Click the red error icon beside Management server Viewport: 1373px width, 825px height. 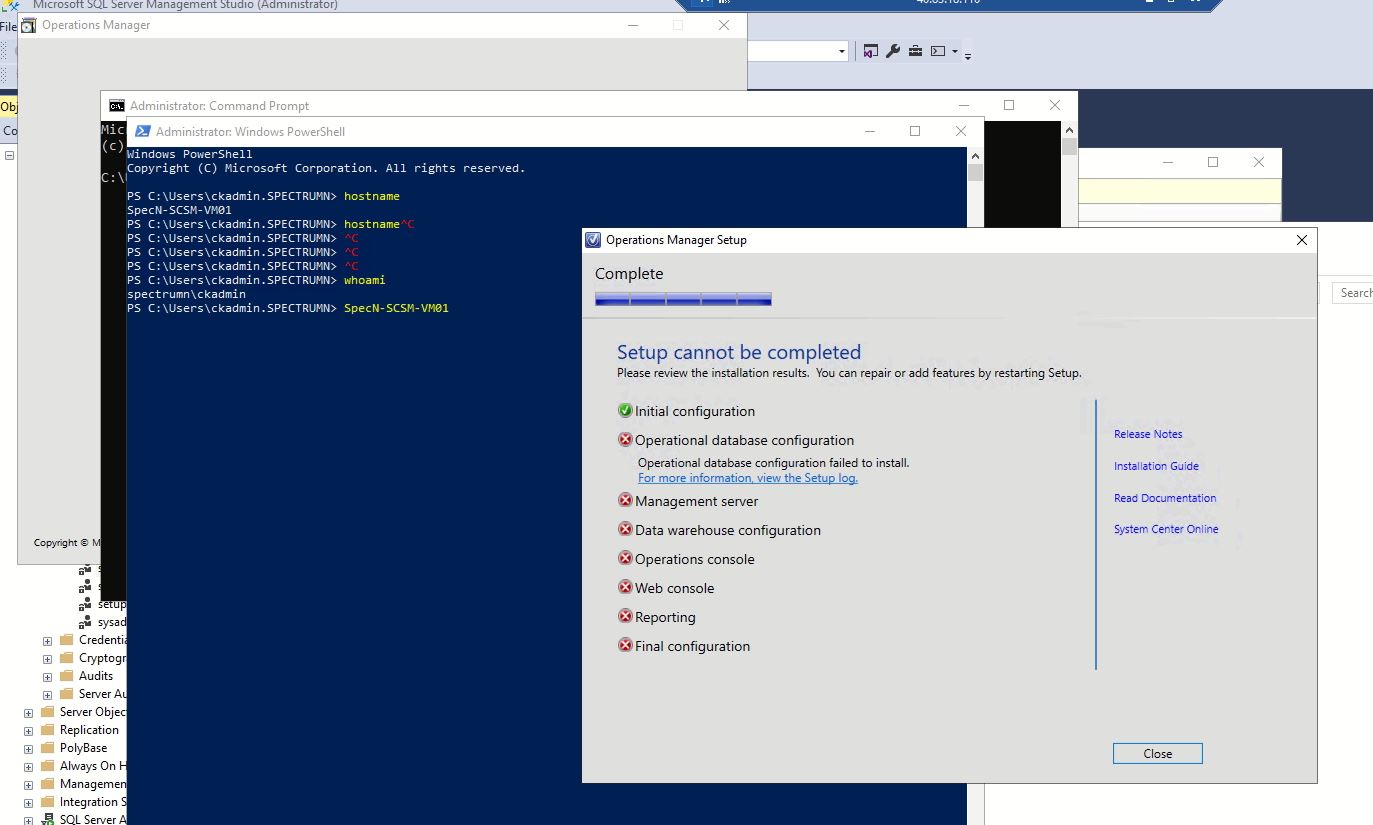pyautogui.click(x=623, y=499)
